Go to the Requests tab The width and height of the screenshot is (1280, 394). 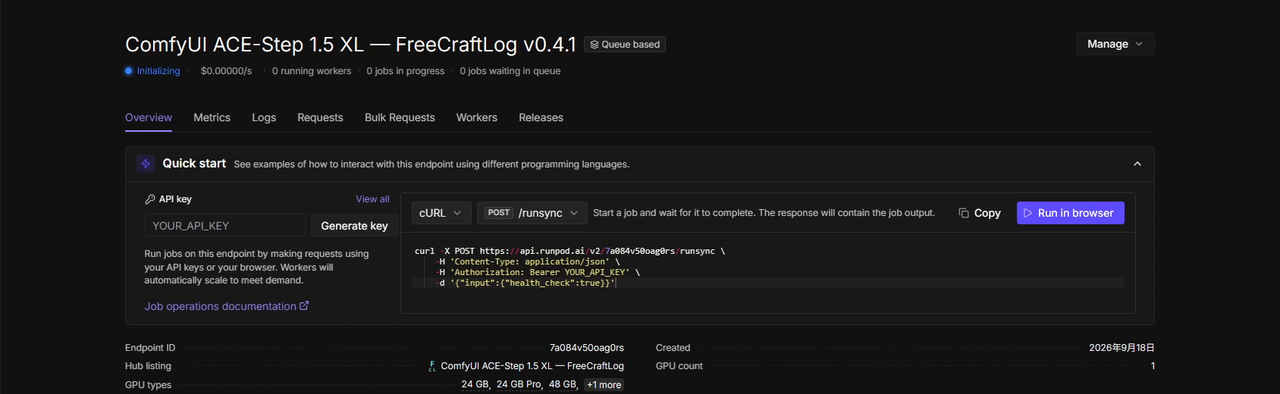point(320,117)
